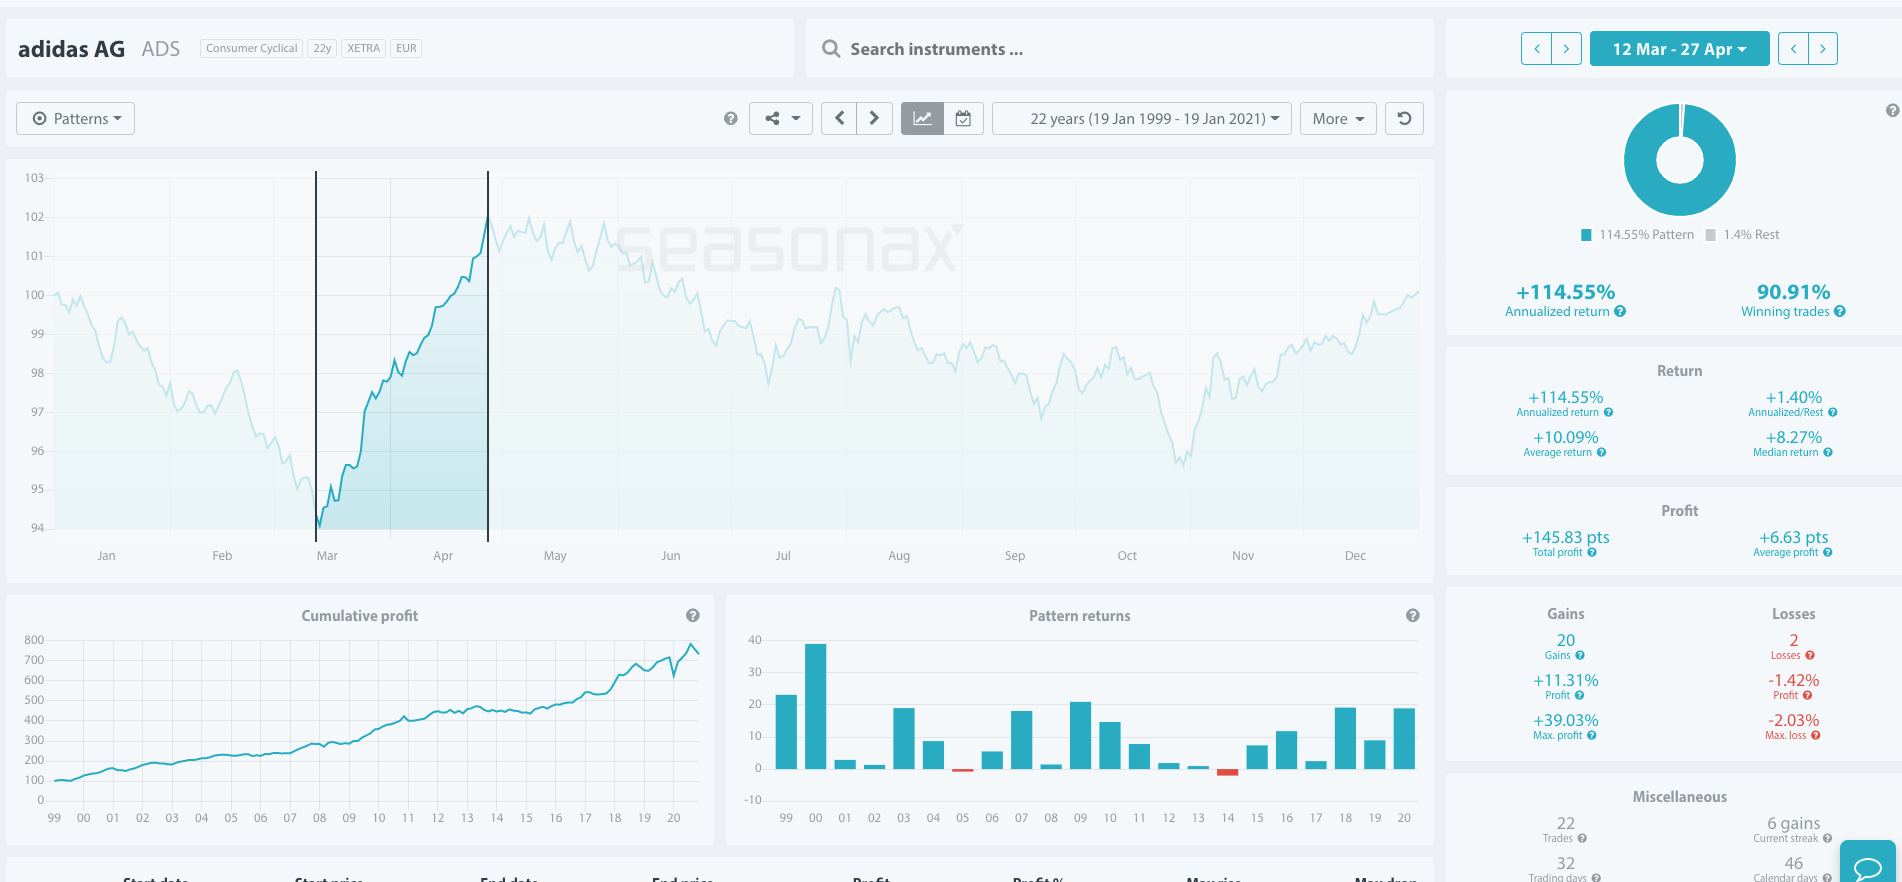Image resolution: width=1902 pixels, height=882 pixels.
Task: Open the share options dropdown
Action: tap(781, 118)
